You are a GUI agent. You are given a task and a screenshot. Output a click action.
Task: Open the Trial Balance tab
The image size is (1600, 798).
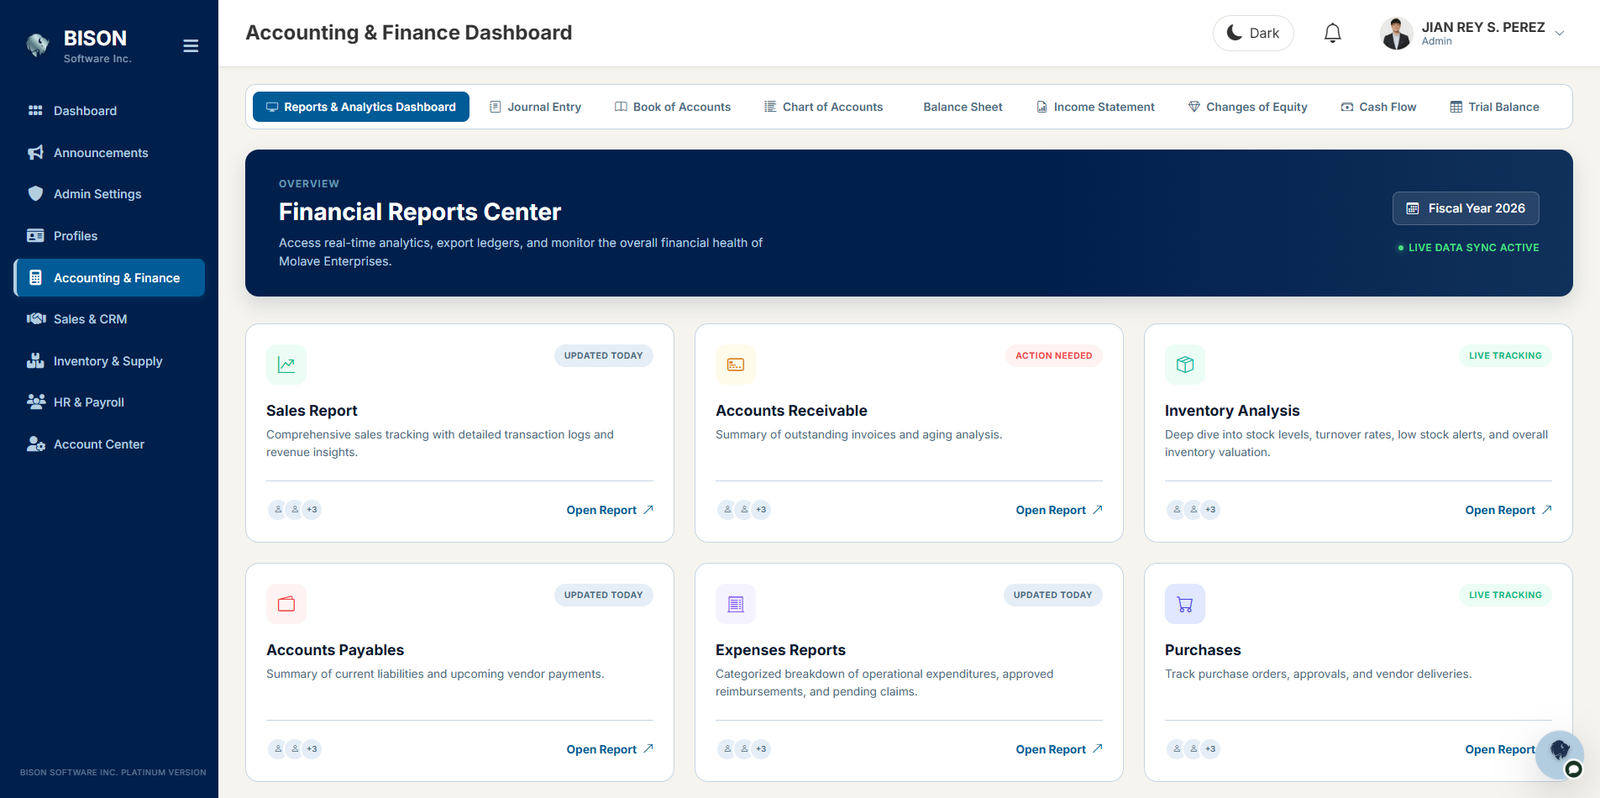(1495, 107)
